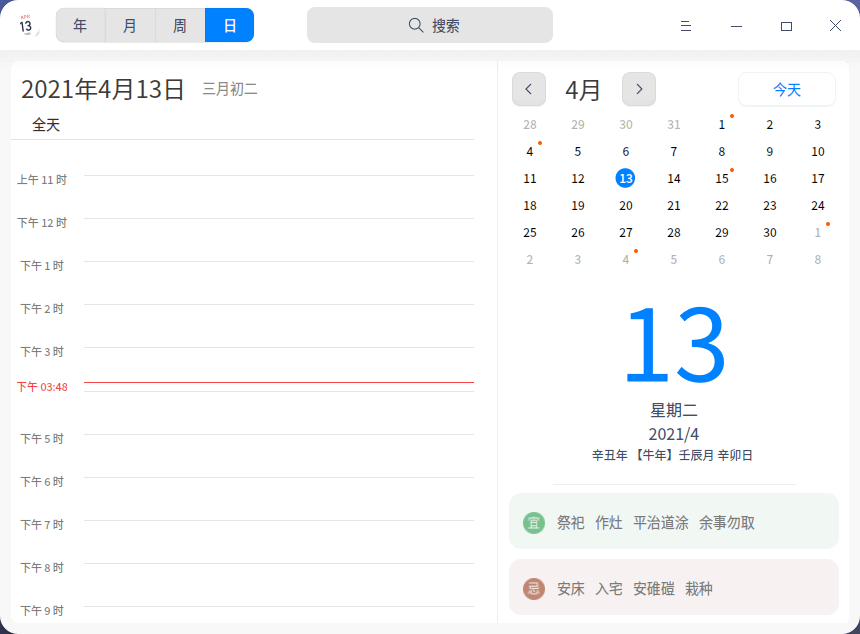This screenshot has height=634, width=860.
Task: Choose April 27 in the month grid
Action: coord(626,233)
